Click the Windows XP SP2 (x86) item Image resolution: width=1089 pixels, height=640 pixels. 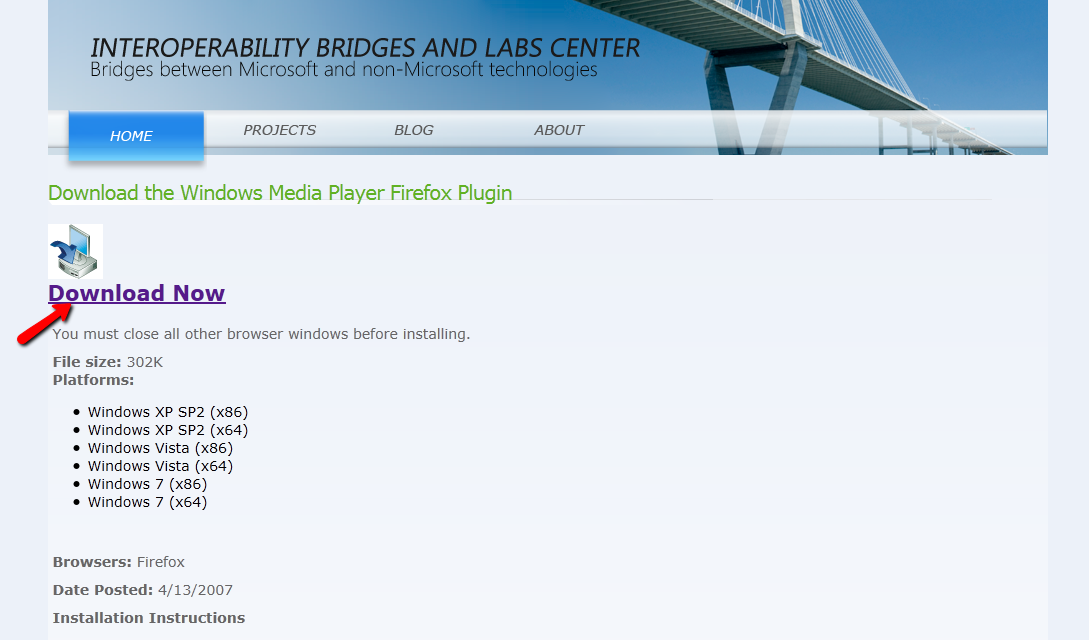[x=168, y=412]
